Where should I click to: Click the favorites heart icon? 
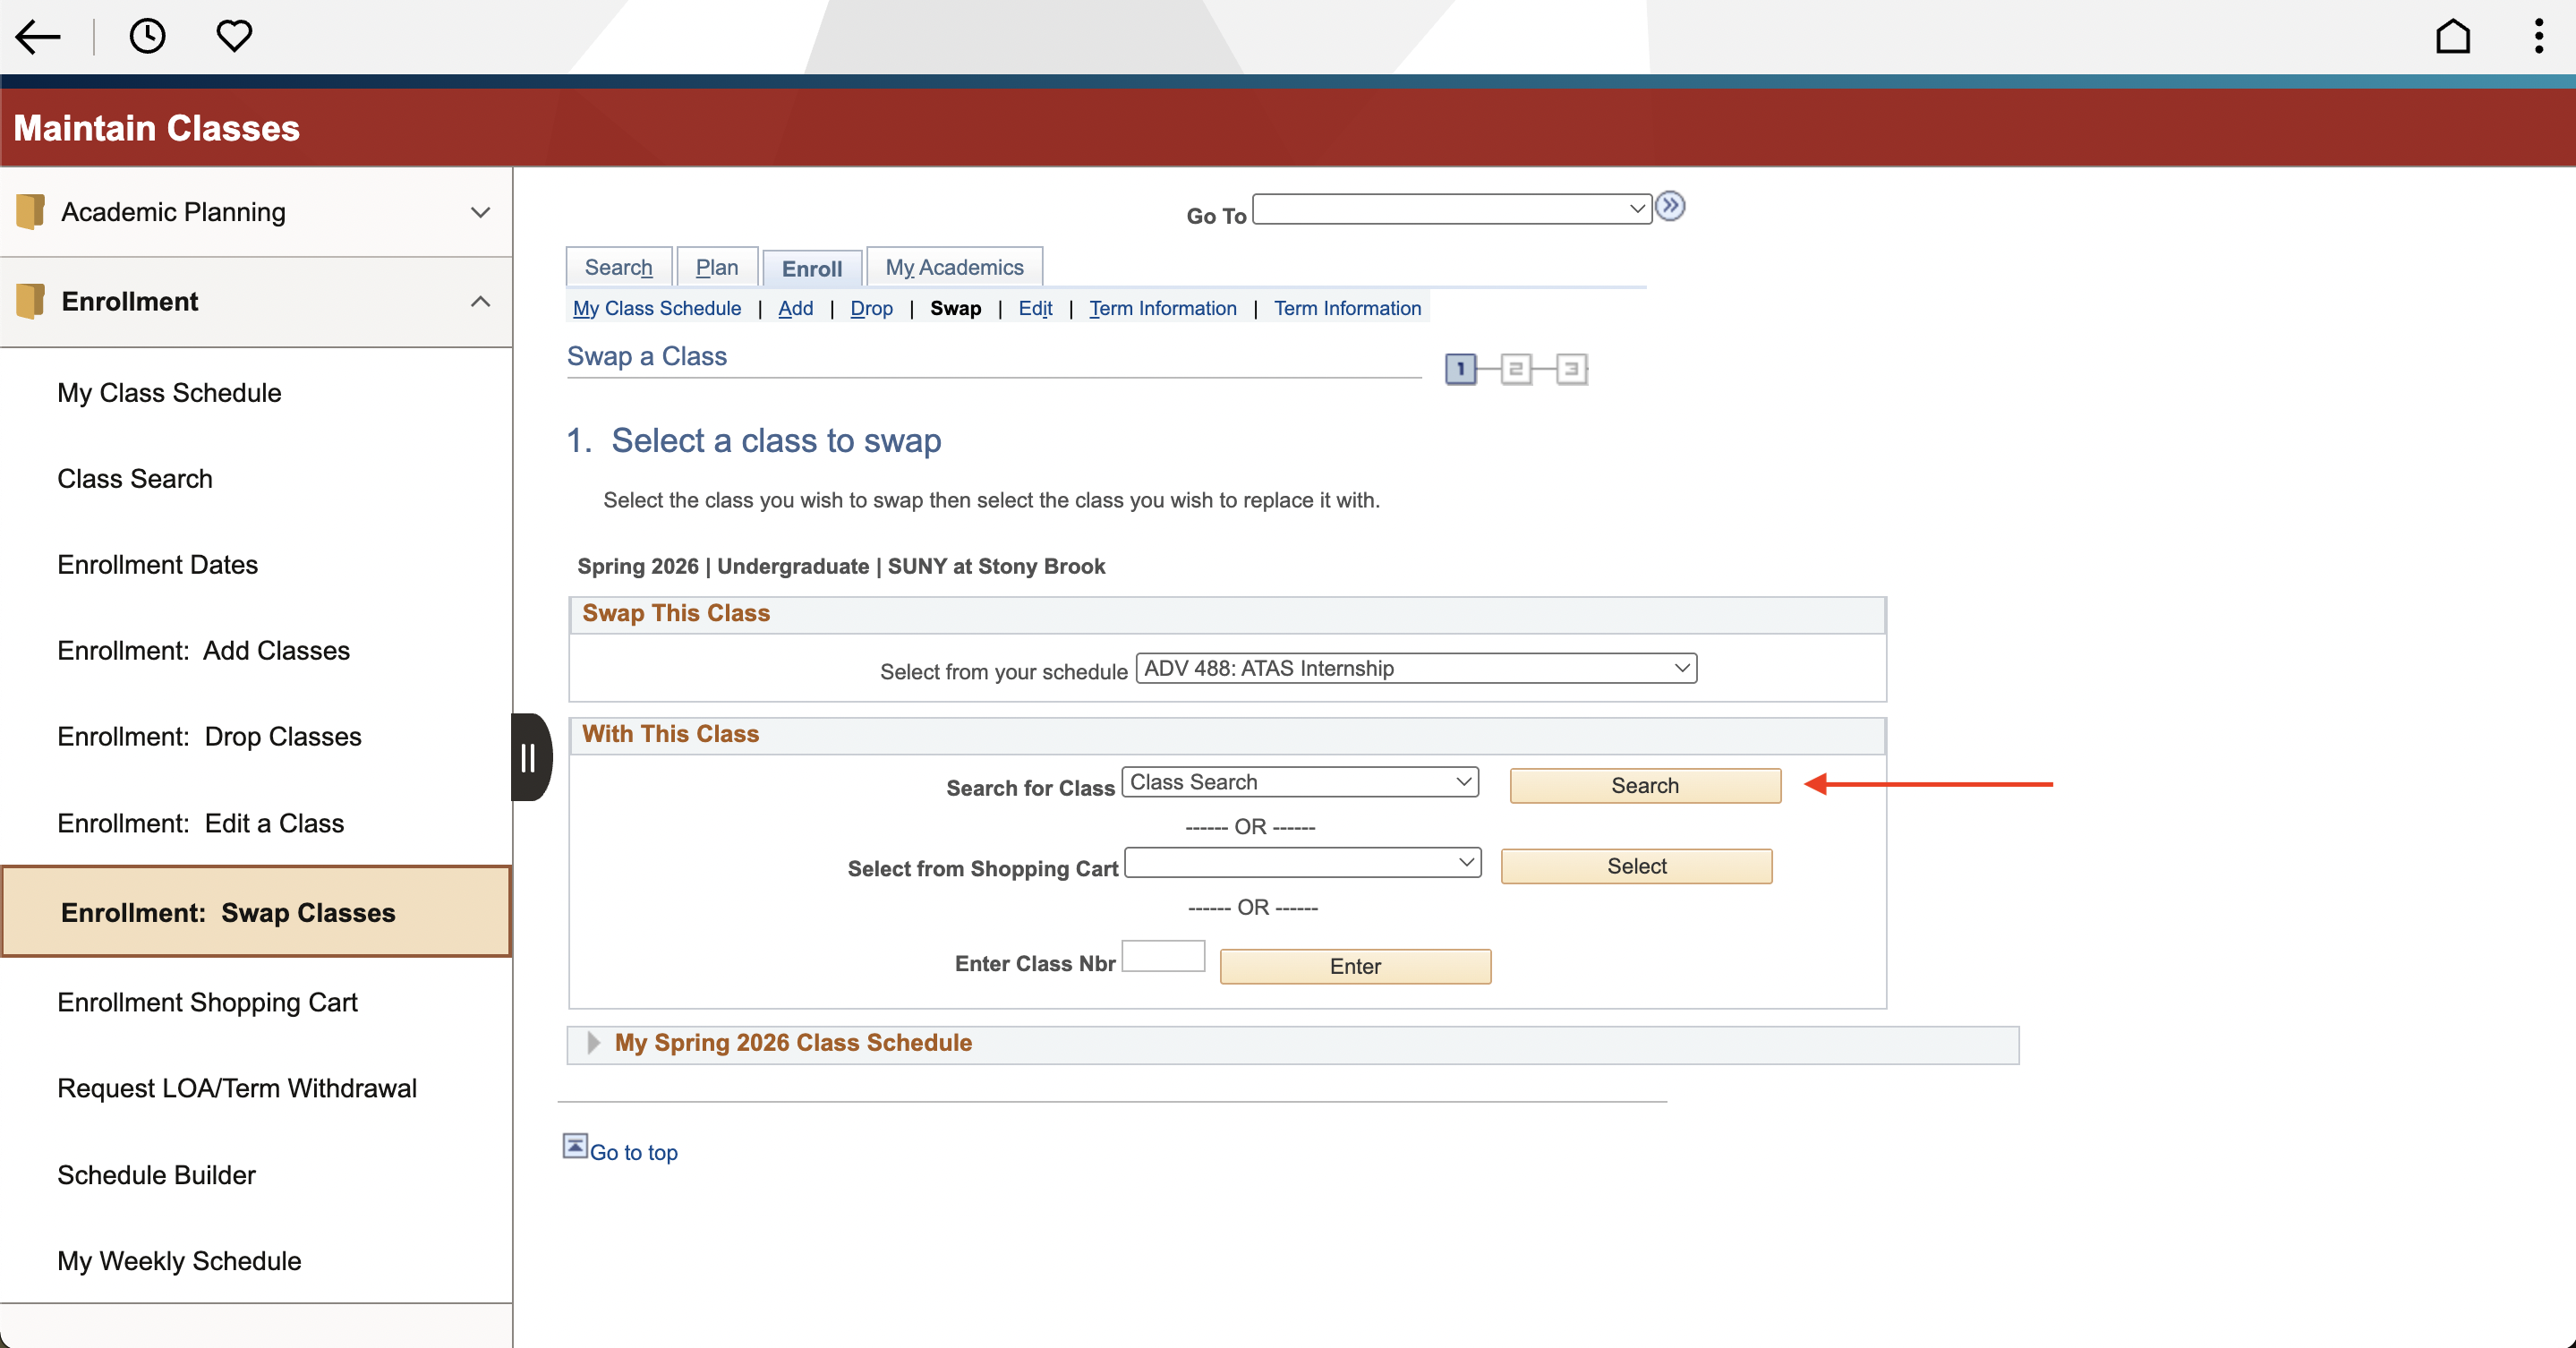click(234, 36)
